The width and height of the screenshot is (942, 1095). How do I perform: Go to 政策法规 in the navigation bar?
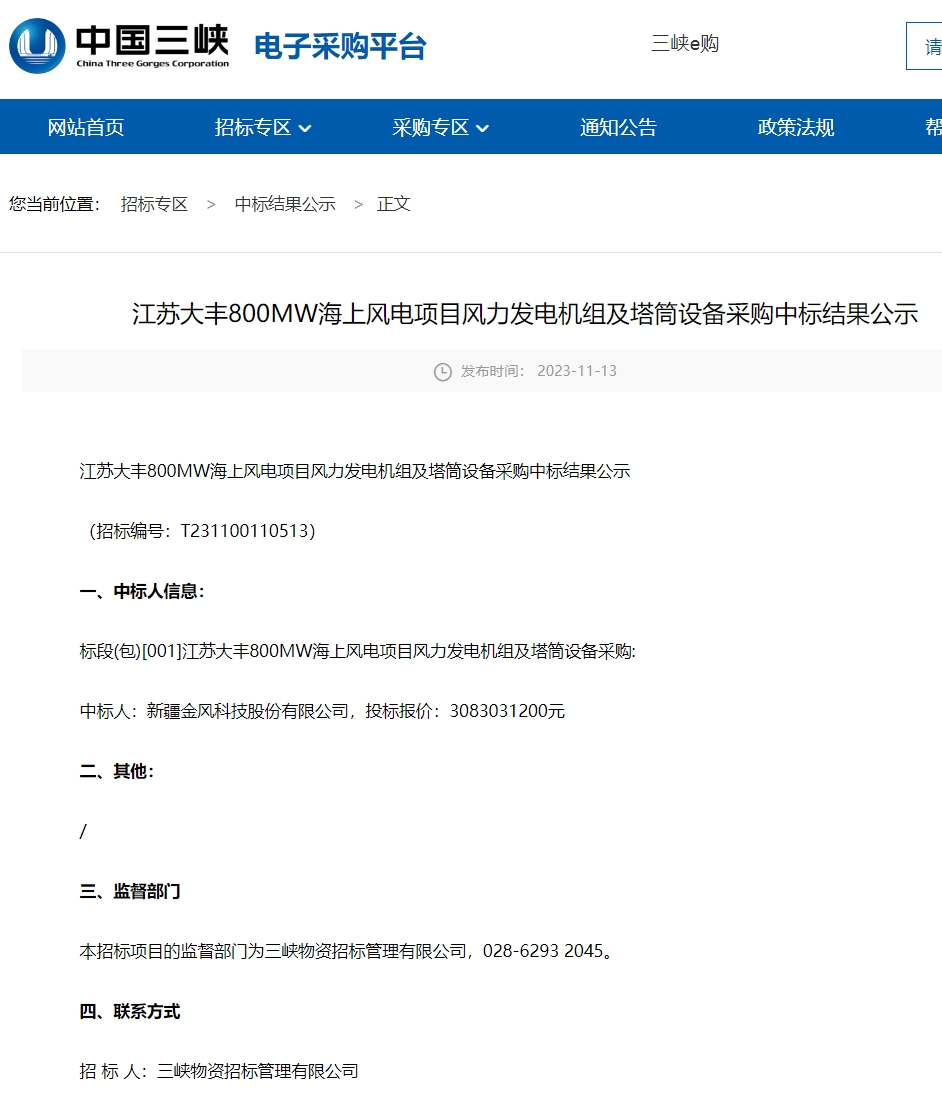pyautogui.click(x=796, y=127)
